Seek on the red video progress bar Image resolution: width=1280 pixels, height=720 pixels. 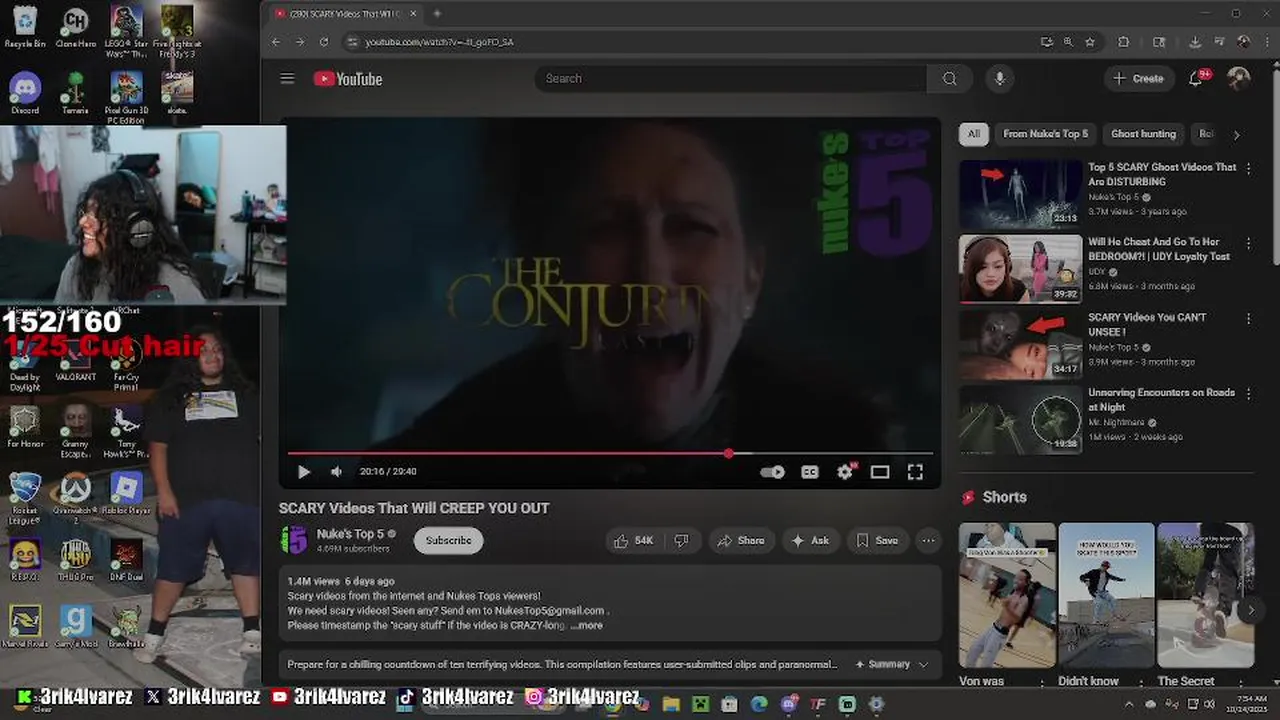(610, 453)
